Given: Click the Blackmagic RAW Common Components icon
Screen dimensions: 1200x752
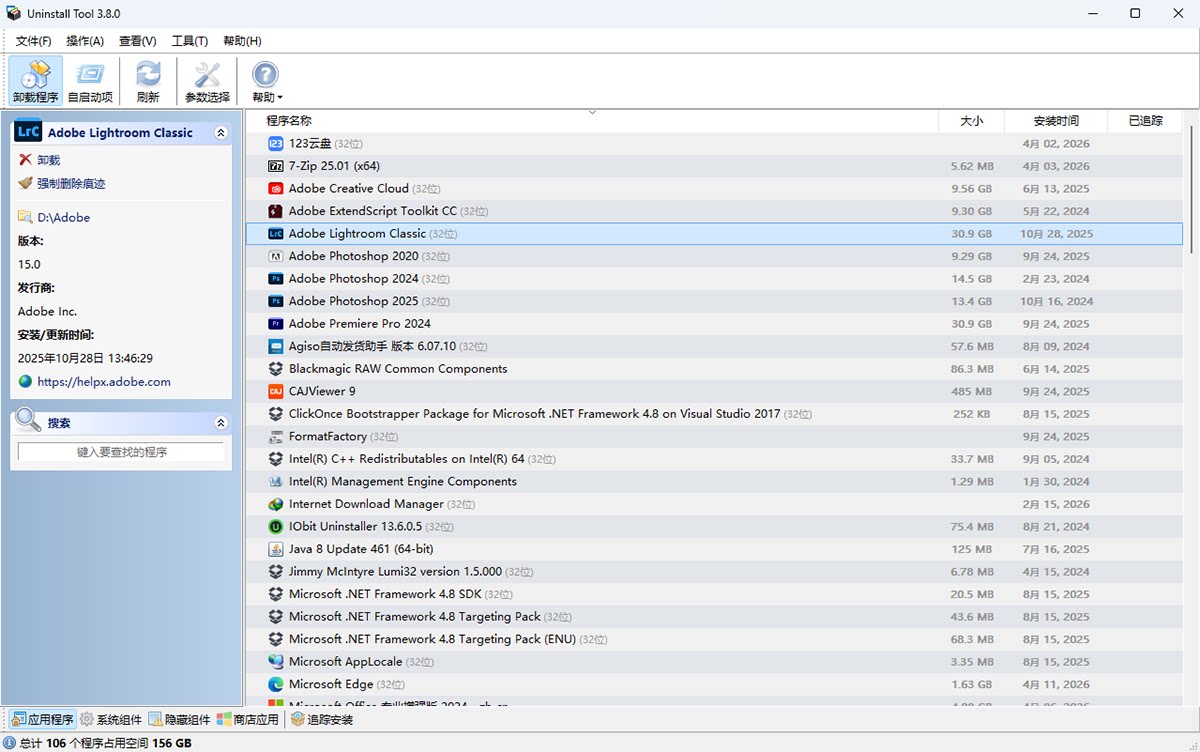Looking at the screenshot, I should pos(276,369).
